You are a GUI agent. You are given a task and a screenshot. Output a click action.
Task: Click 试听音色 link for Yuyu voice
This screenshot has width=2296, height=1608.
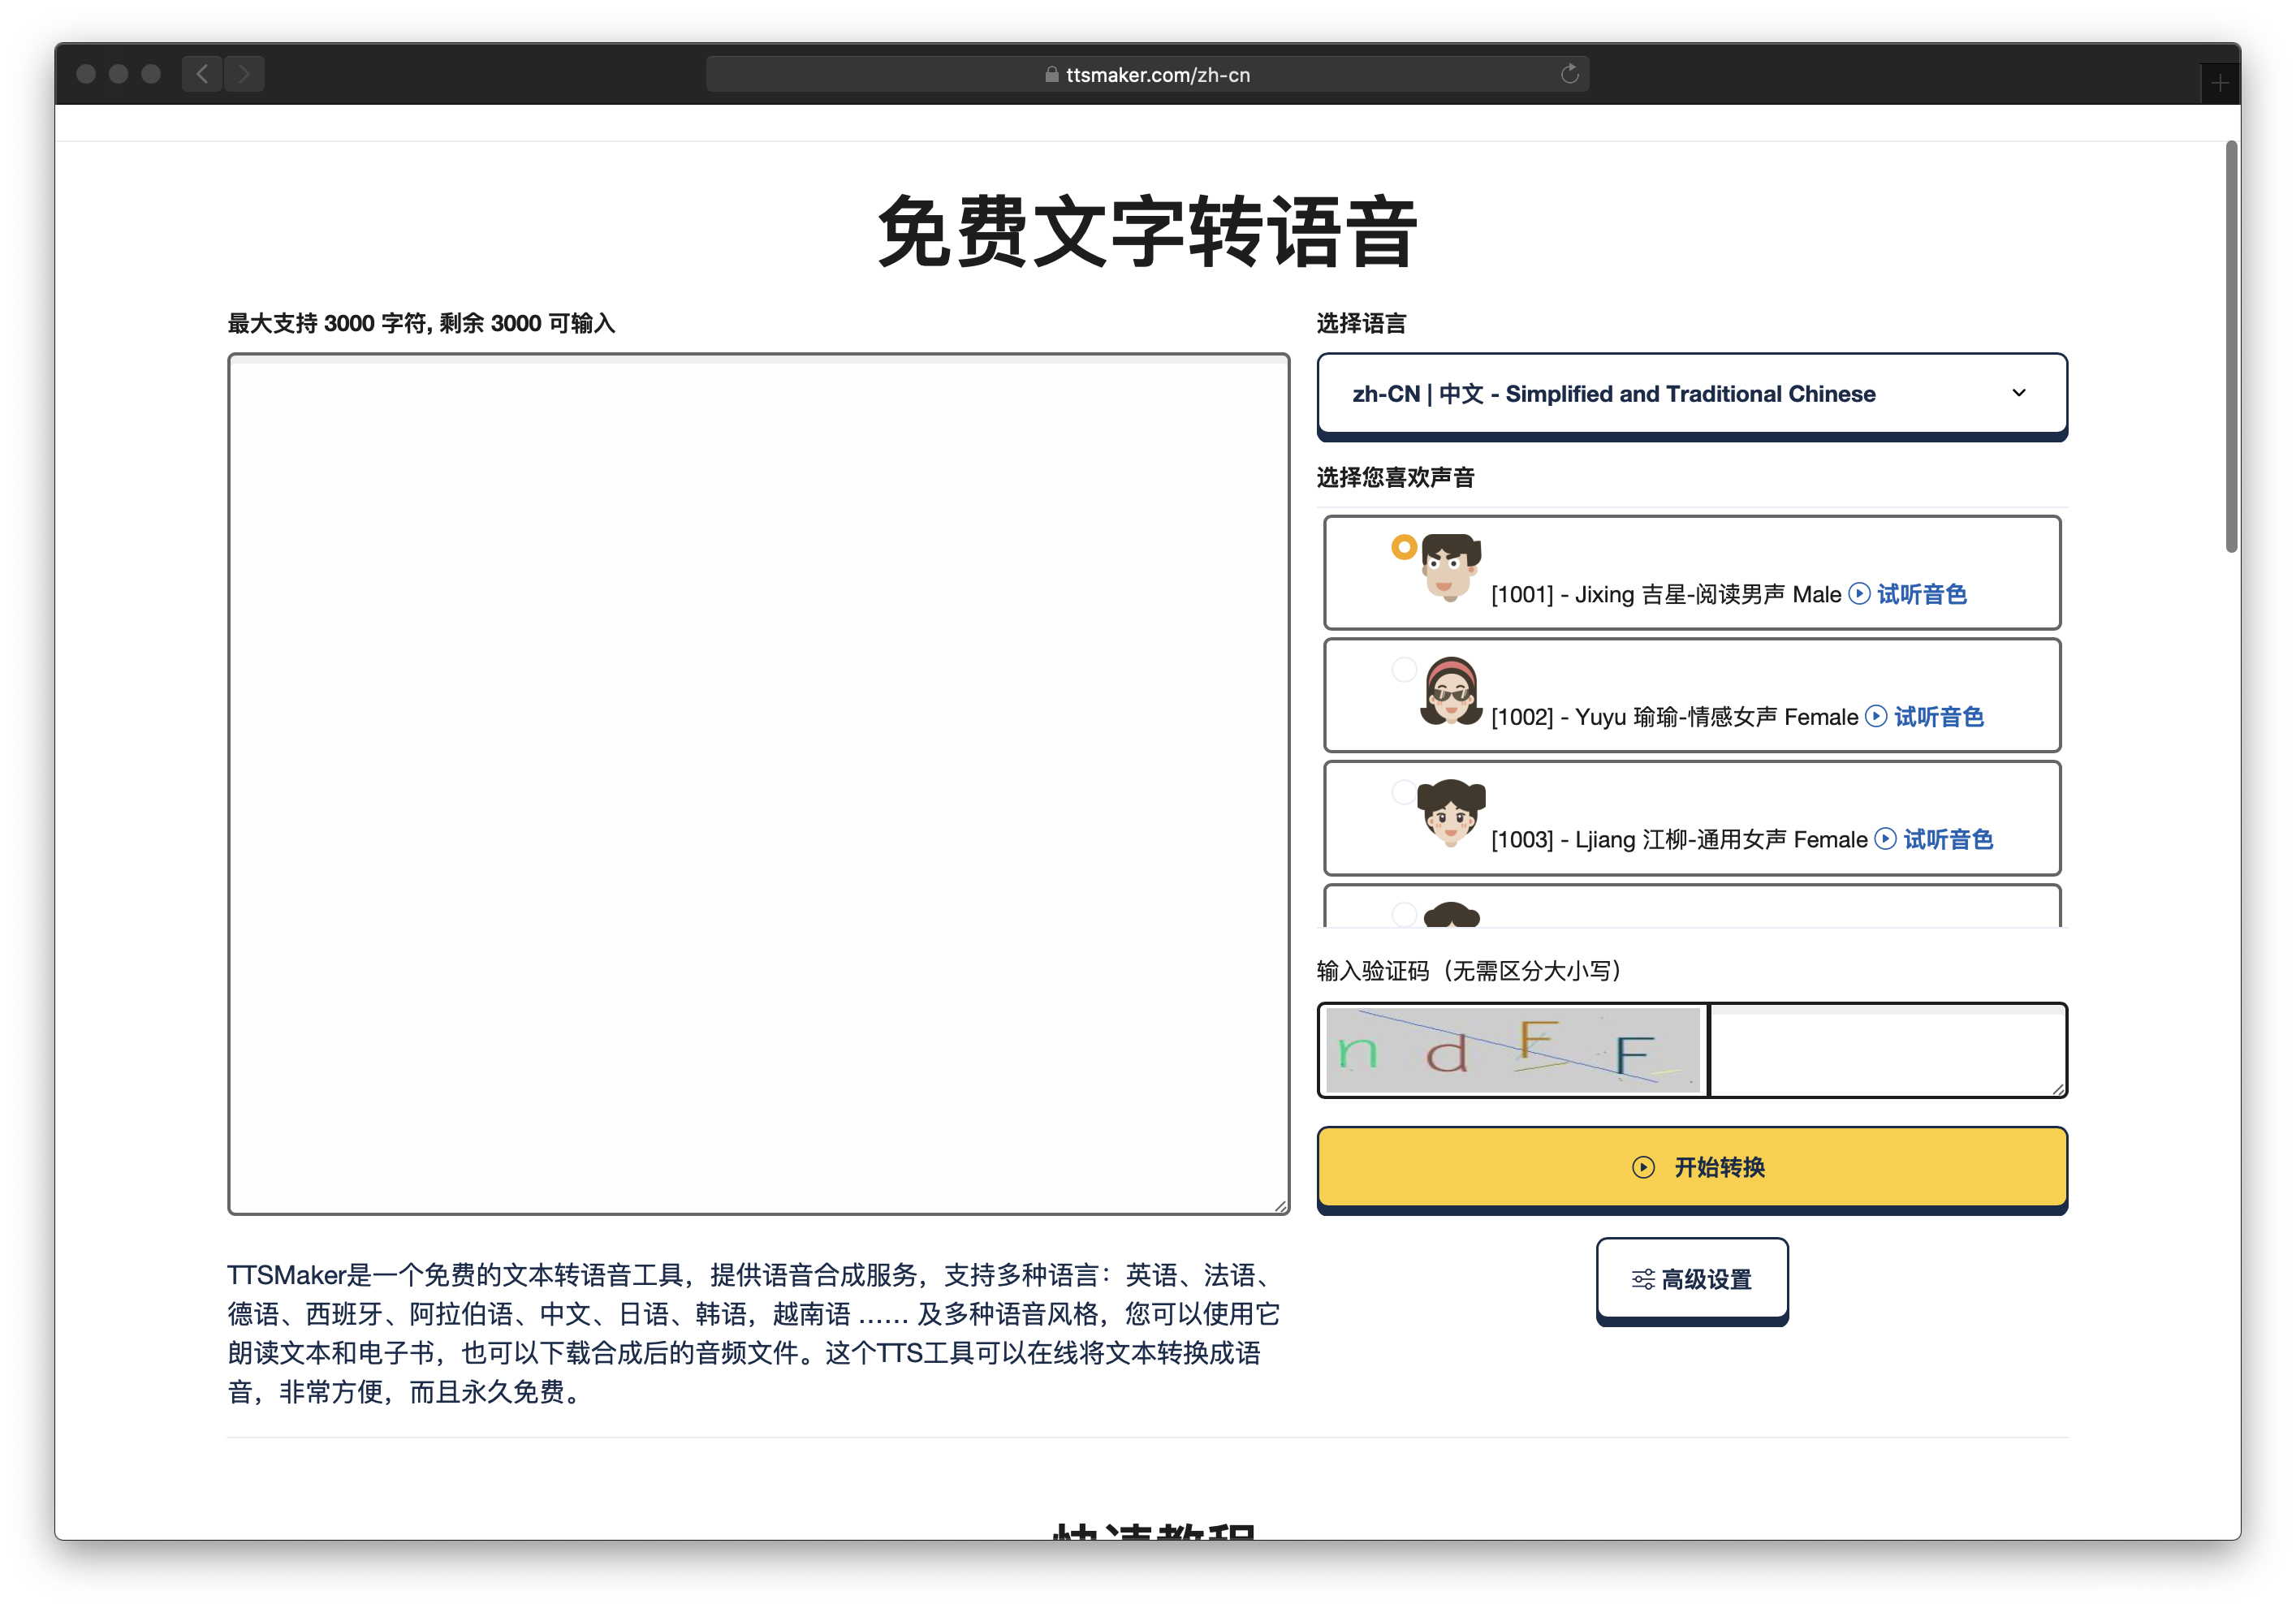(1938, 717)
